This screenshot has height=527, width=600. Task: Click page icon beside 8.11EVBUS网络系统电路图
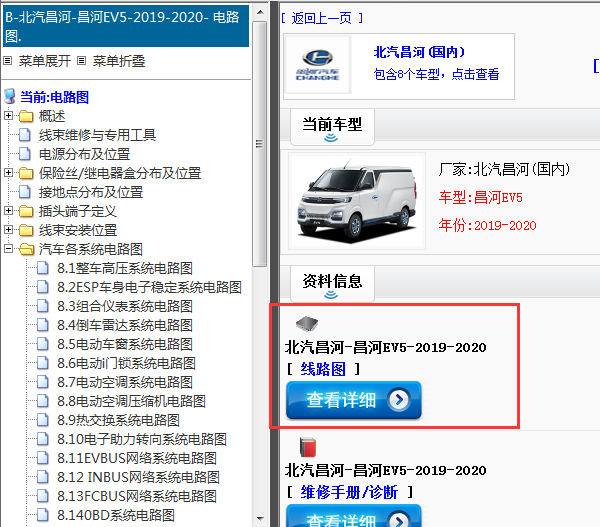click(43, 458)
